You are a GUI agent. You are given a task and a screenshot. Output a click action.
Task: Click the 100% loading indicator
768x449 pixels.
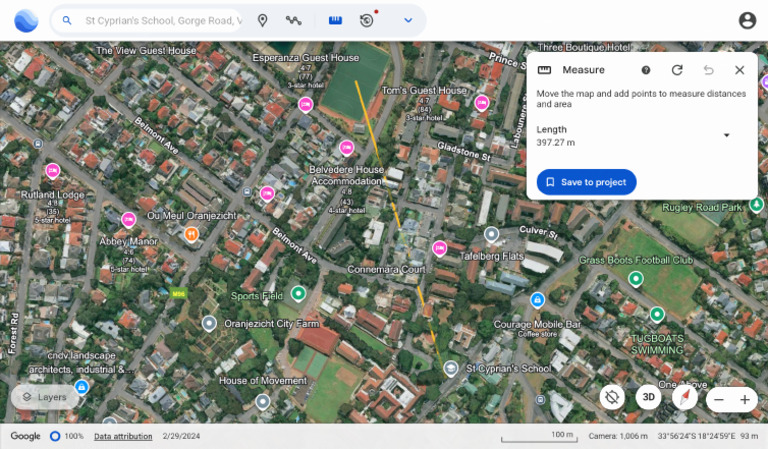pos(67,436)
